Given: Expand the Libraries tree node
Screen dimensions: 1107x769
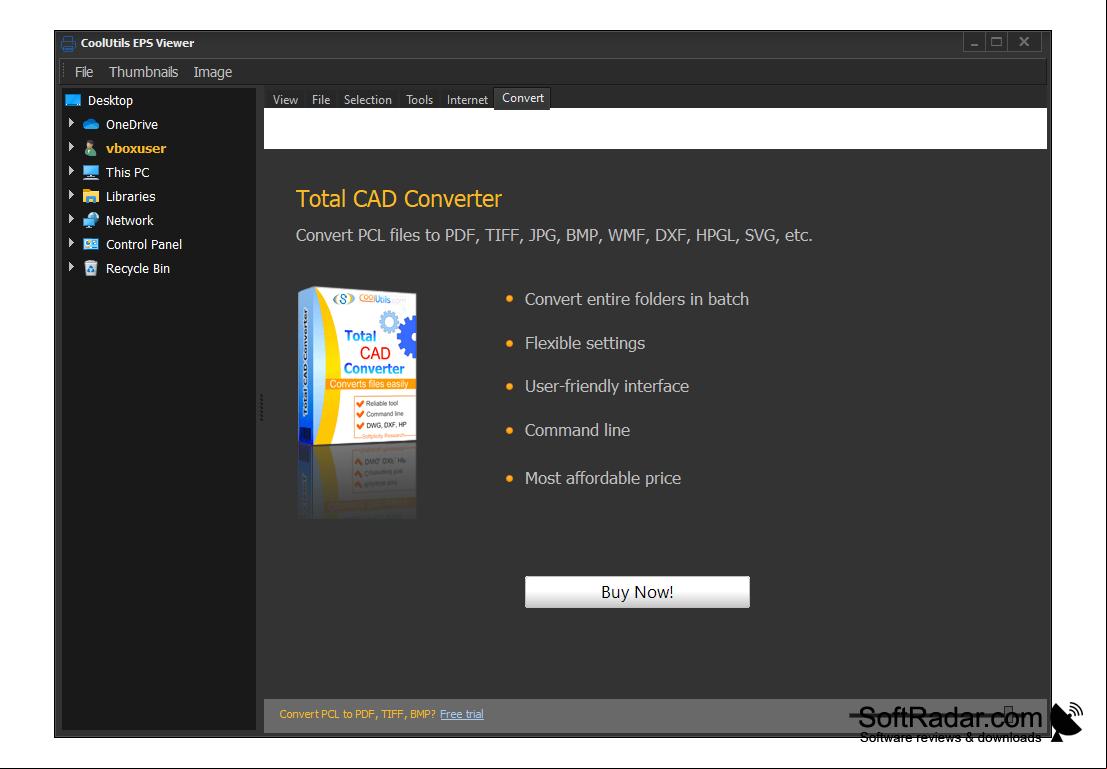Looking at the screenshot, I should [x=71, y=196].
